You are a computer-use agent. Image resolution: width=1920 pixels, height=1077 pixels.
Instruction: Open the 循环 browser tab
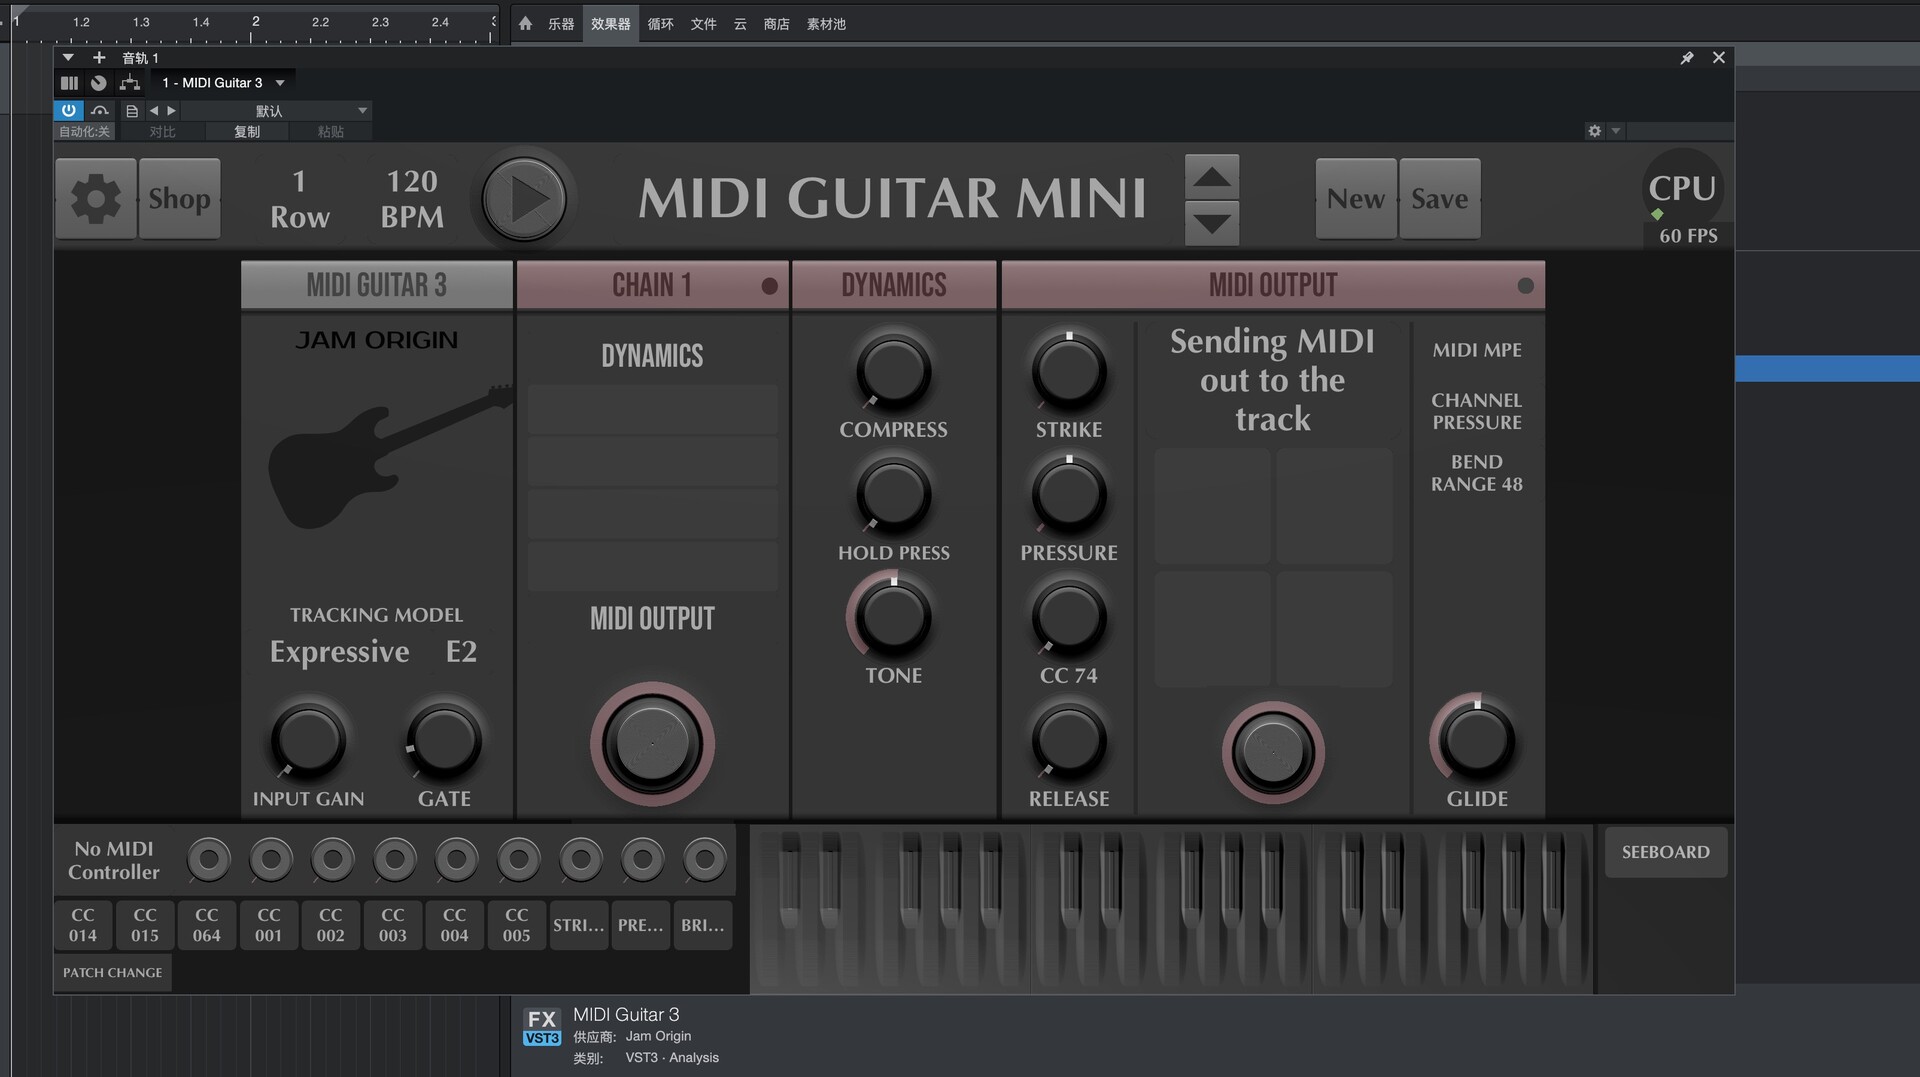(660, 24)
